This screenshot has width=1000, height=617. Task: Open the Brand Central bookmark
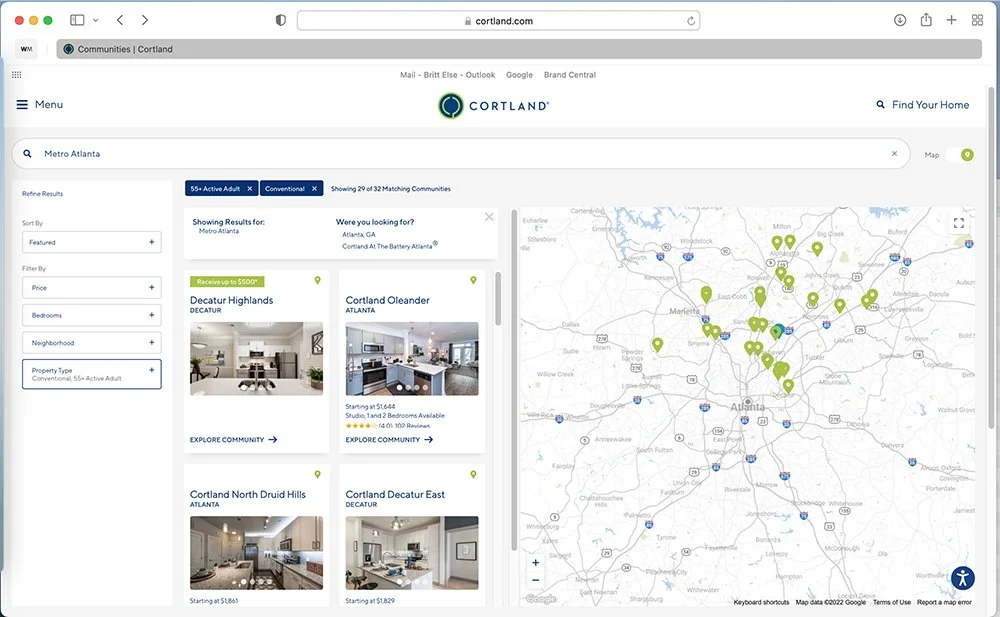click(570, 75)
